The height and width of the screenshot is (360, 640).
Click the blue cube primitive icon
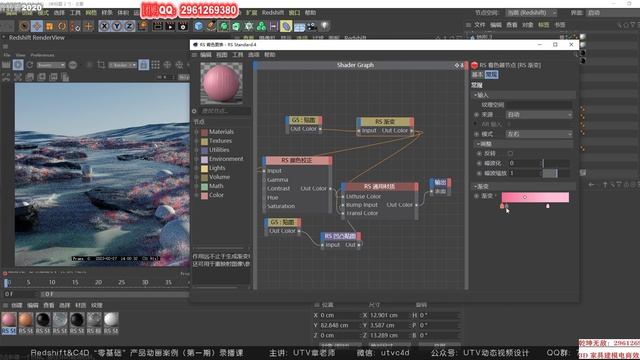pos(198,26)
